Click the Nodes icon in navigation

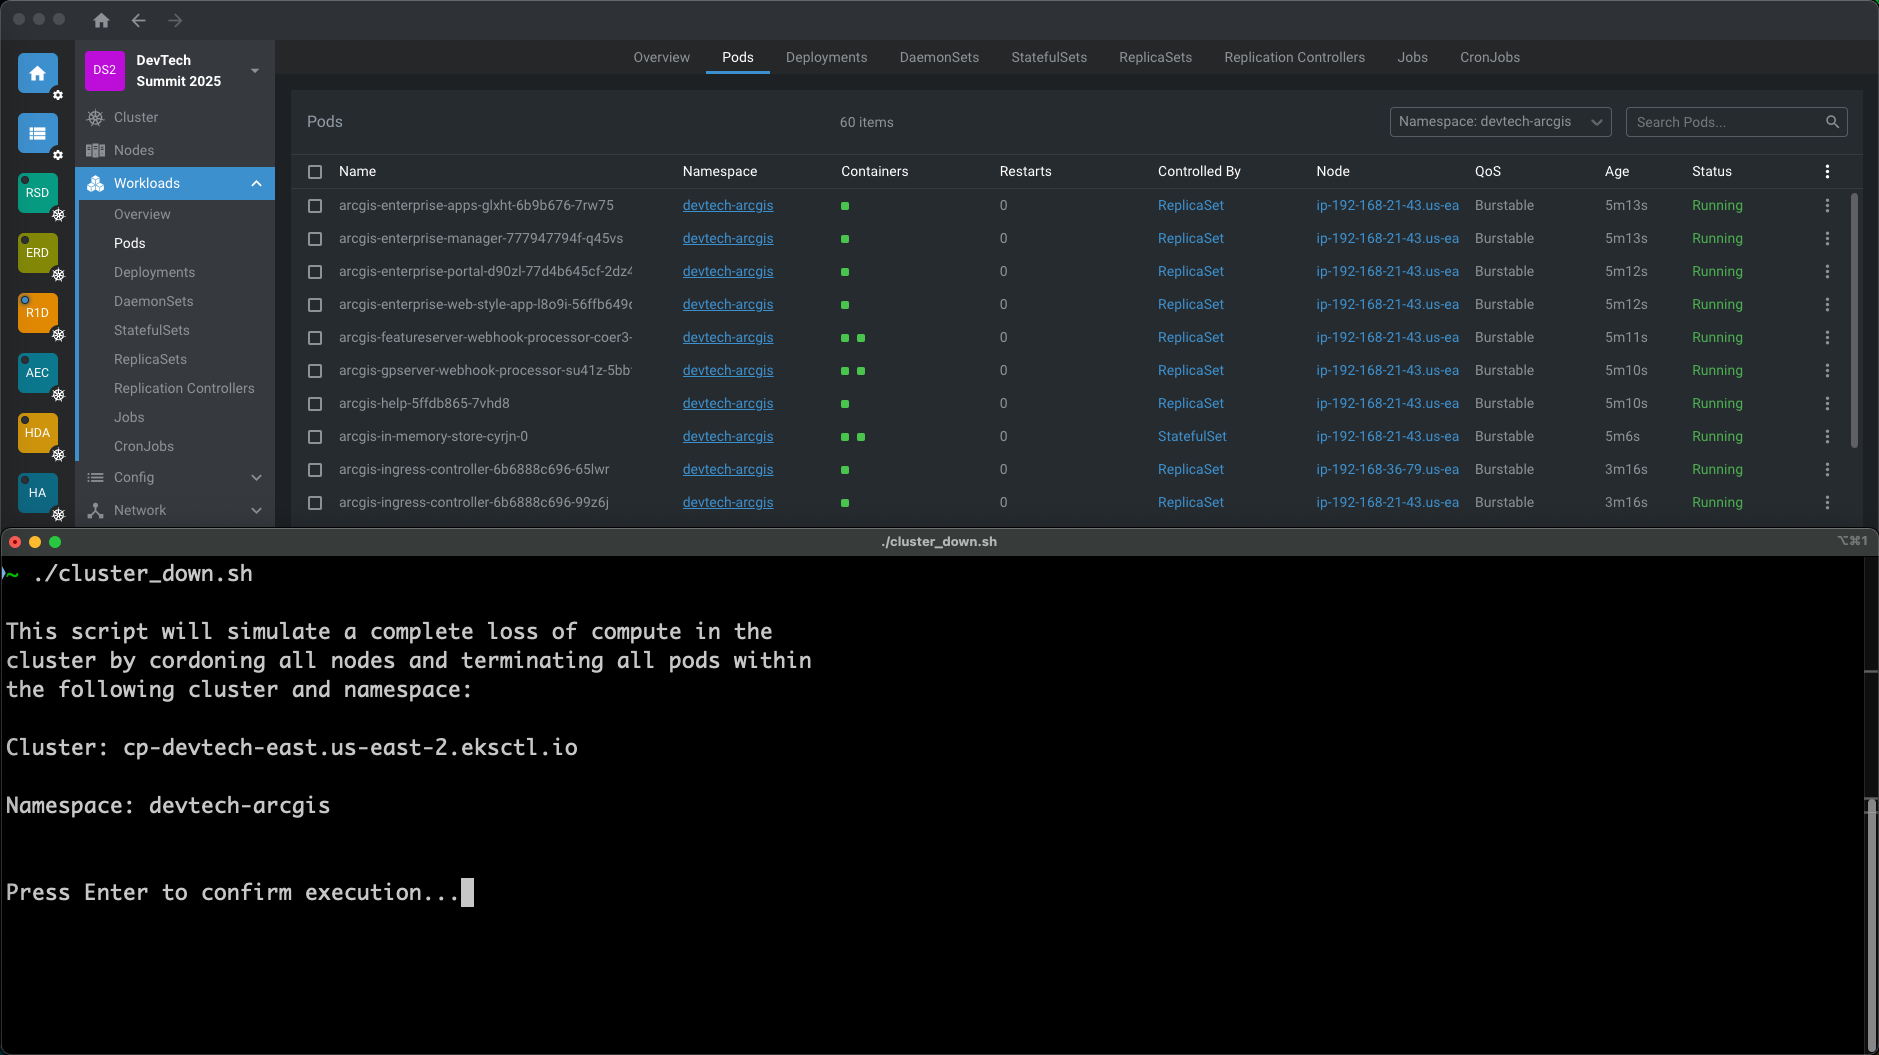point(97,149)
